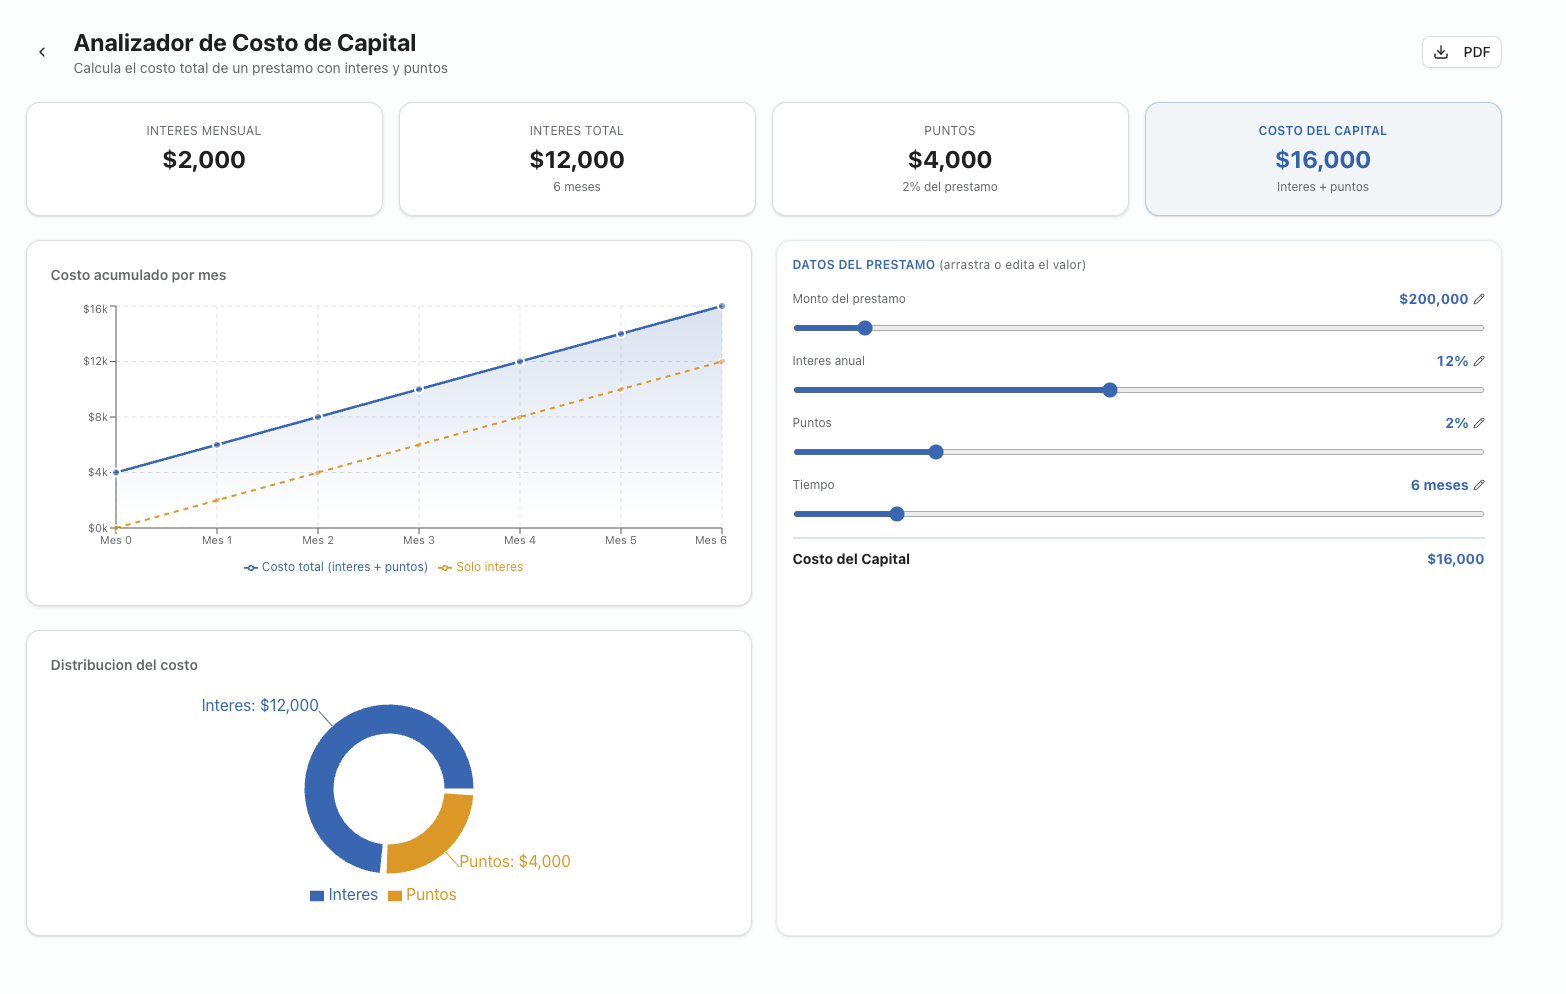Click the $200,000 loan amount value
1566x994 pixels.
(x=1433, y=299)
